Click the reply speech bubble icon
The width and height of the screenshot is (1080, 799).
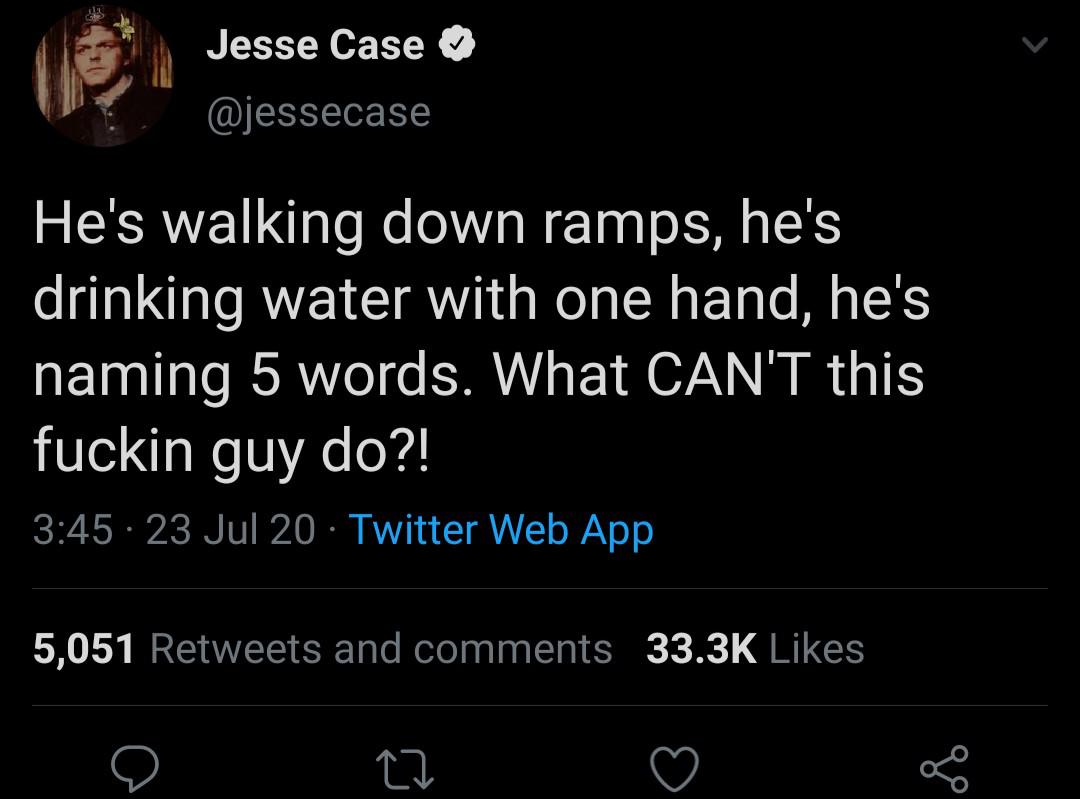(137, 768)
